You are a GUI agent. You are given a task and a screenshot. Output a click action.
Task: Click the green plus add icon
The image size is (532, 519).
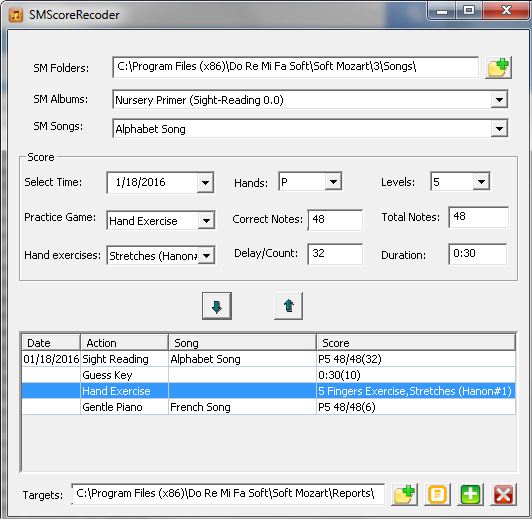tap(471, 494)
